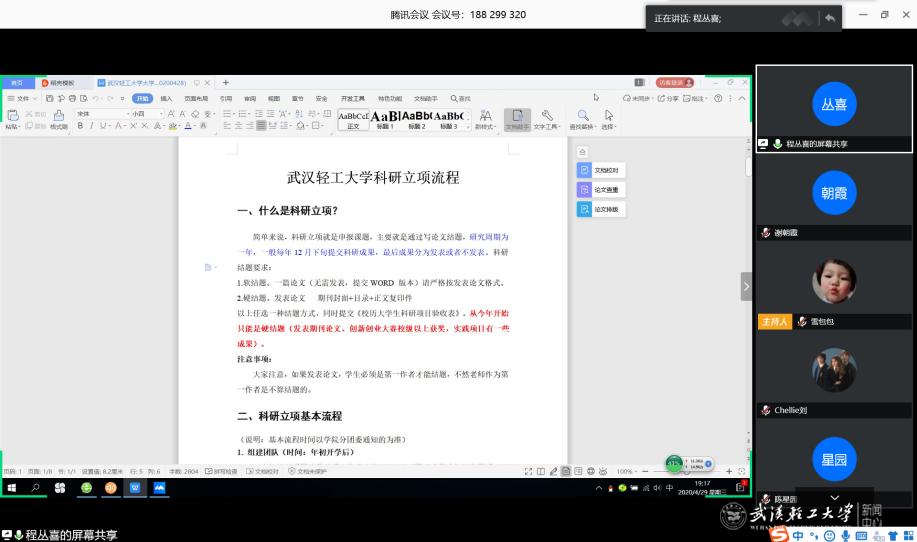The image size is (917, 542).
Task: Click the print icon in quick toolbar
Action: tap(73, 98)
